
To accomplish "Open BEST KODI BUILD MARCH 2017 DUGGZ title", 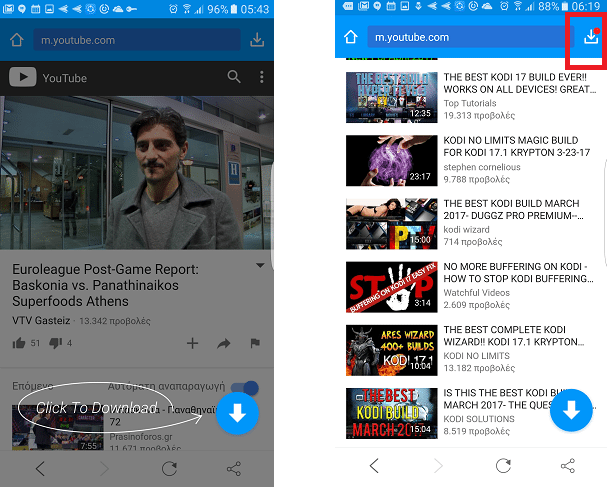I will point(513,209).
